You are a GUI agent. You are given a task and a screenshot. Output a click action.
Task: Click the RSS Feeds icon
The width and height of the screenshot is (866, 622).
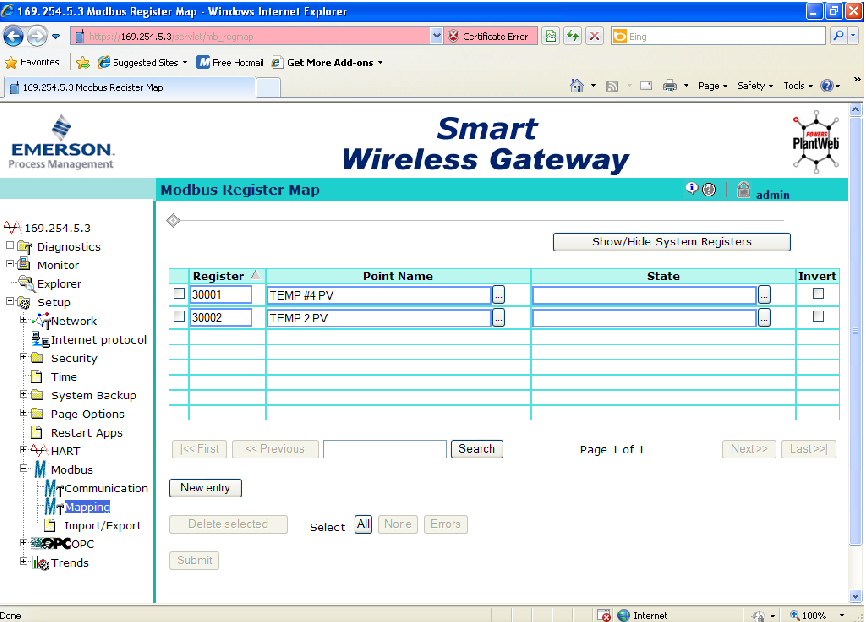(612, 86)
